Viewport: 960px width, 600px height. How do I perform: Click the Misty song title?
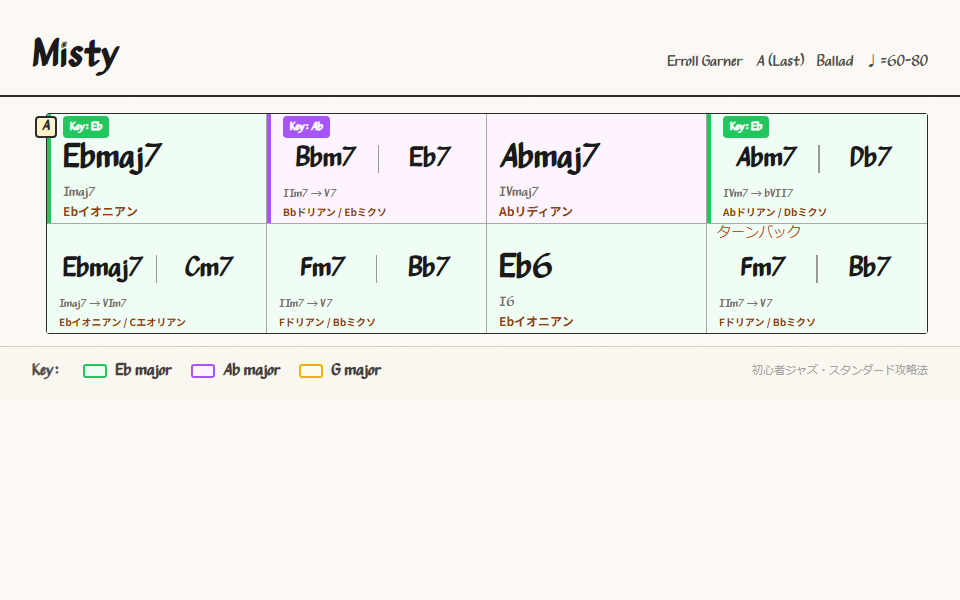tap(76, 54)
